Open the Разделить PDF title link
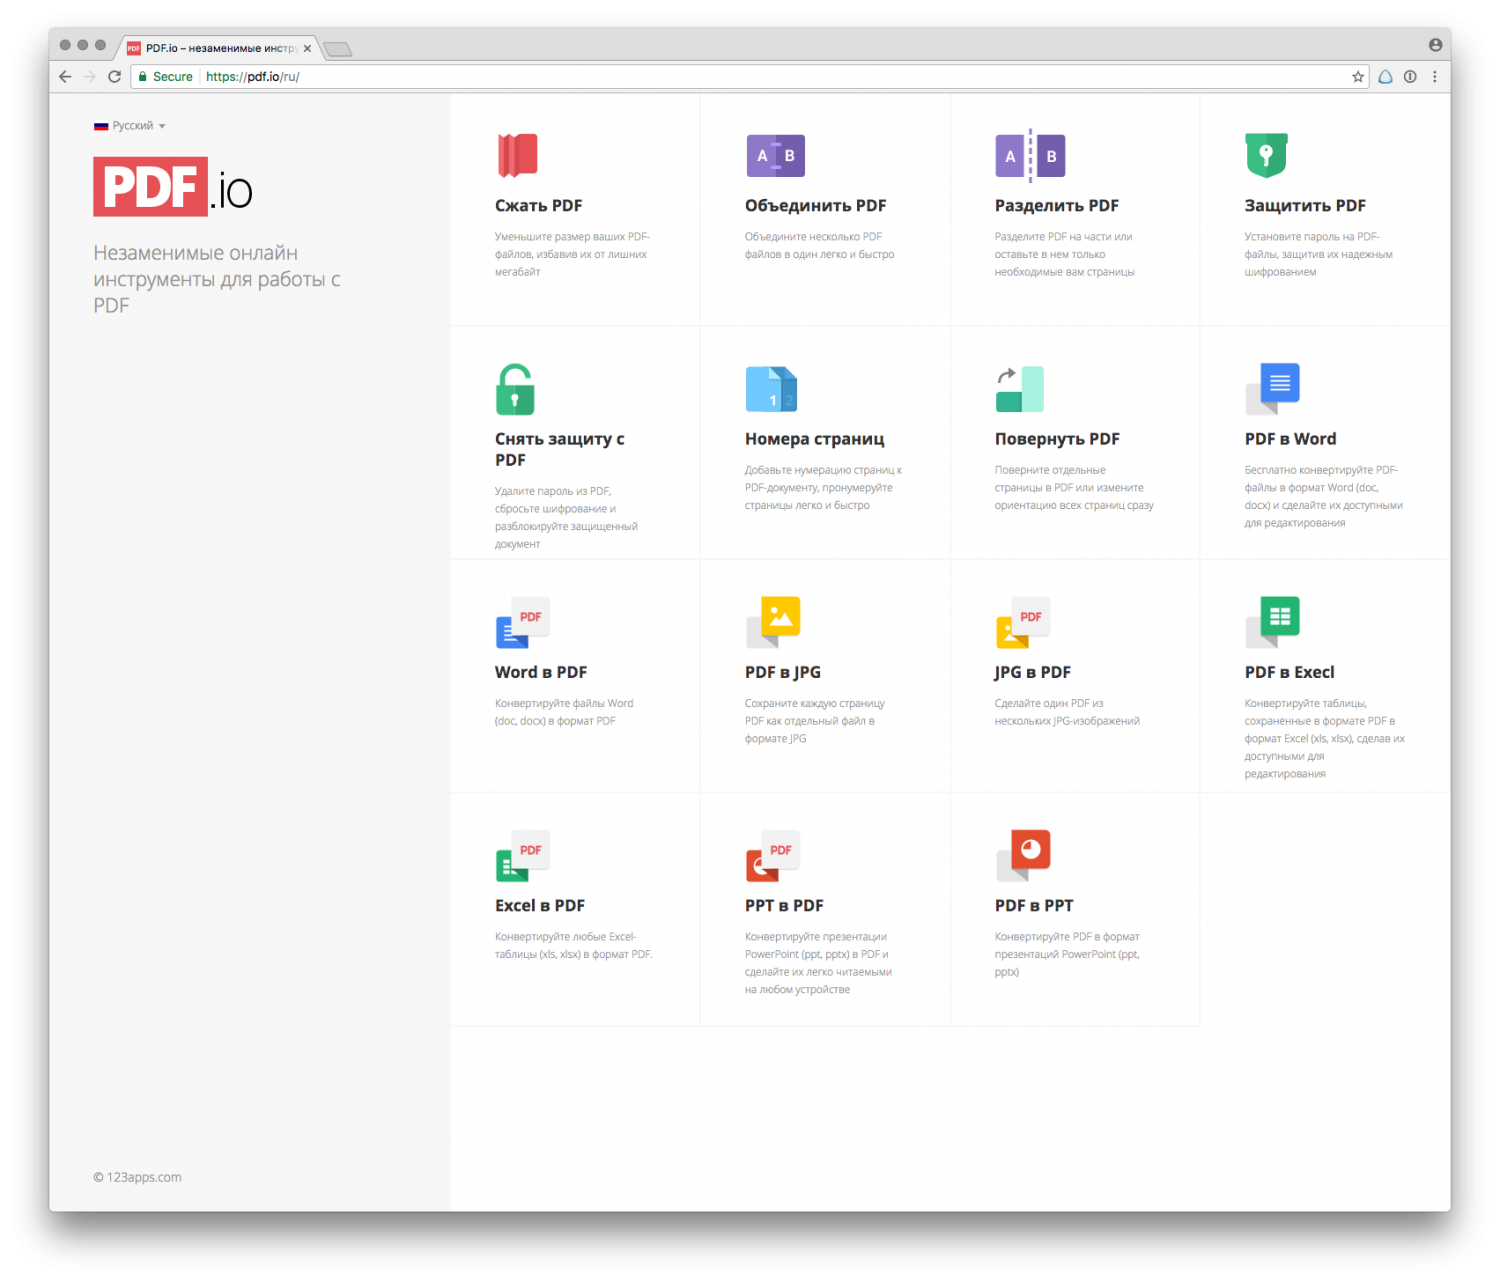1500x1282 pixels. click(1057, 206)
